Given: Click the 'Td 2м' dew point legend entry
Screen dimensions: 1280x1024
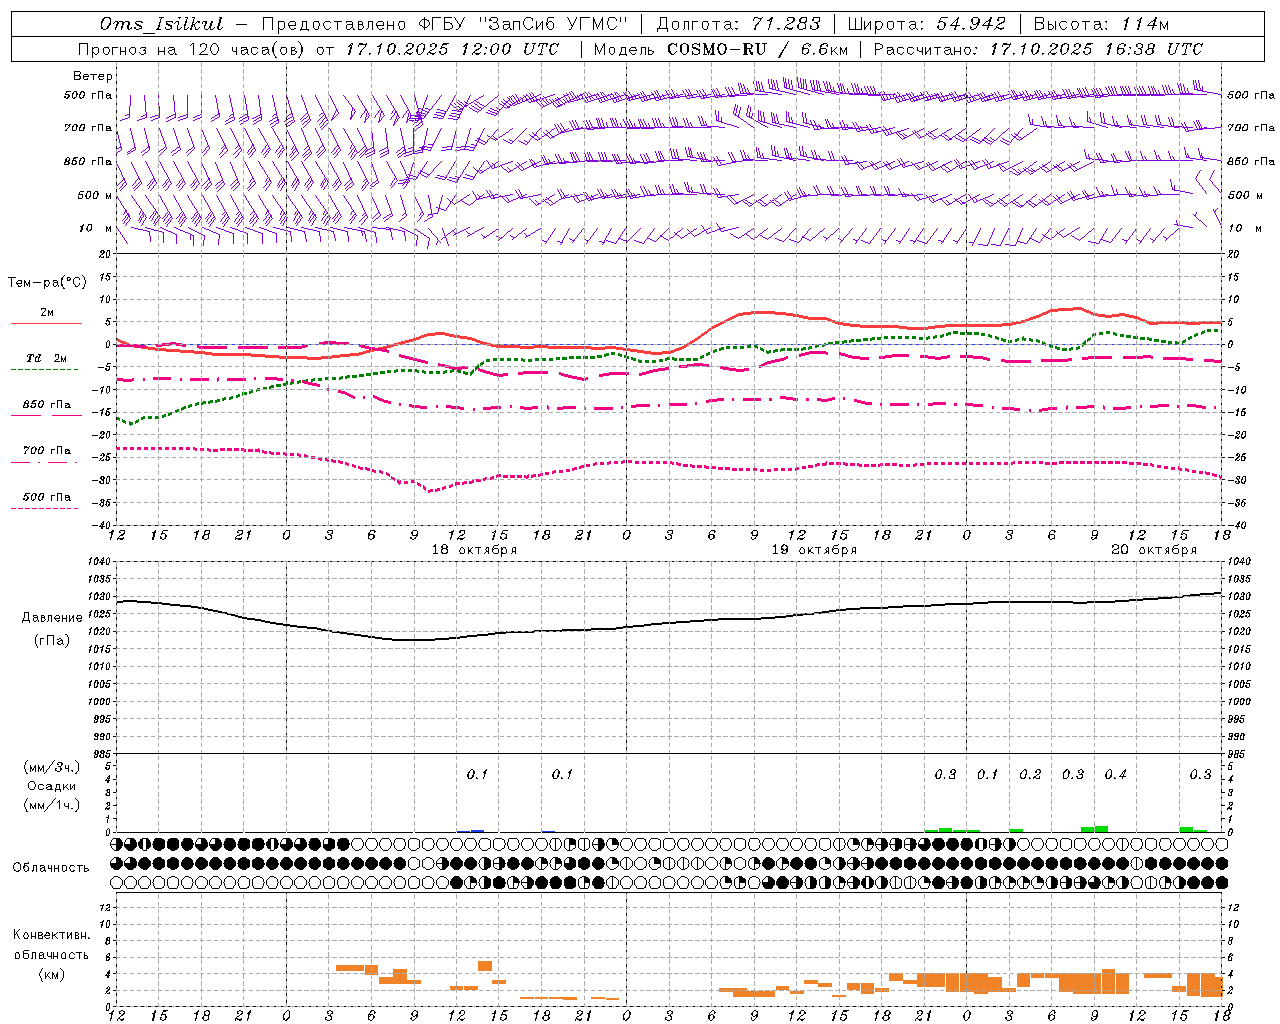Looking at the screenshot, I should [x=46, y=358].
